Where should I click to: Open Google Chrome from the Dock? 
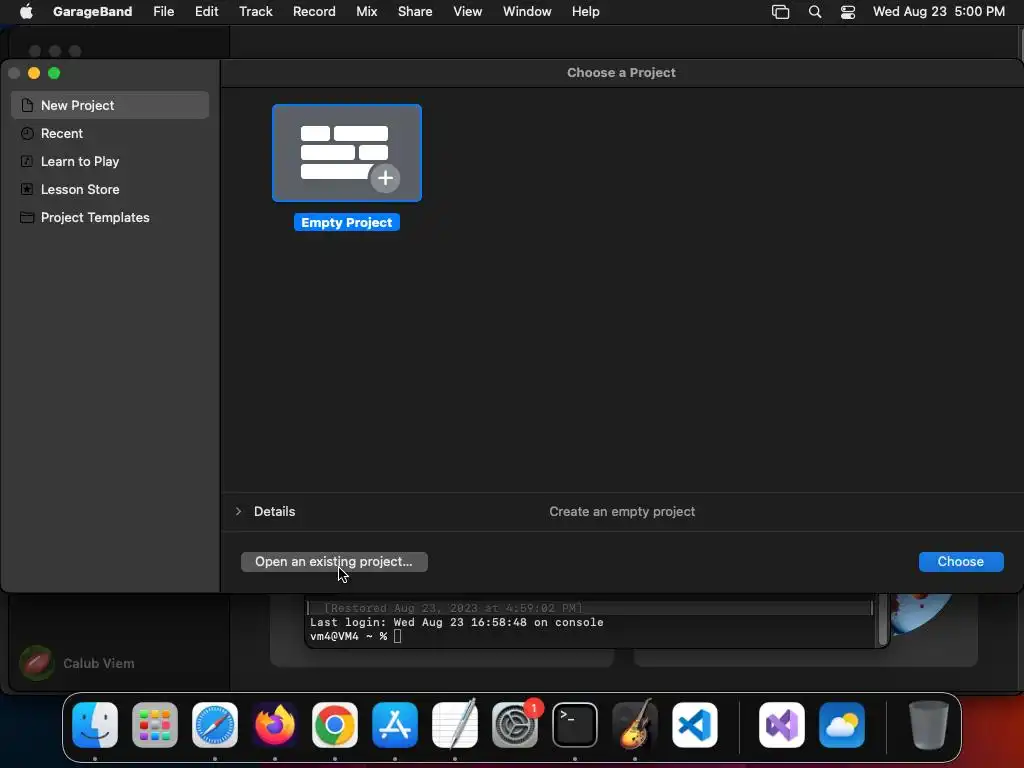click(x=335, y=725)
